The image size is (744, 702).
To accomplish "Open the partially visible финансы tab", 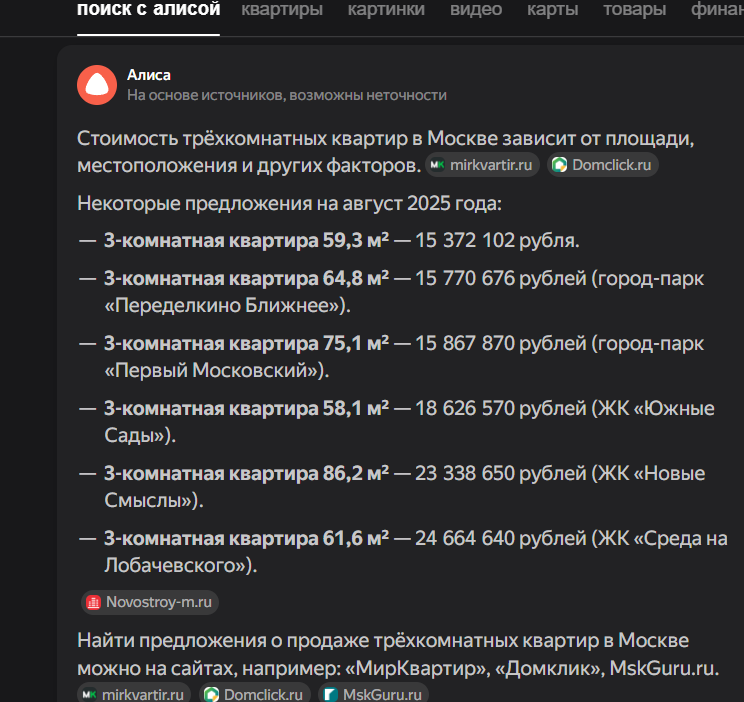I will (717, 9).
